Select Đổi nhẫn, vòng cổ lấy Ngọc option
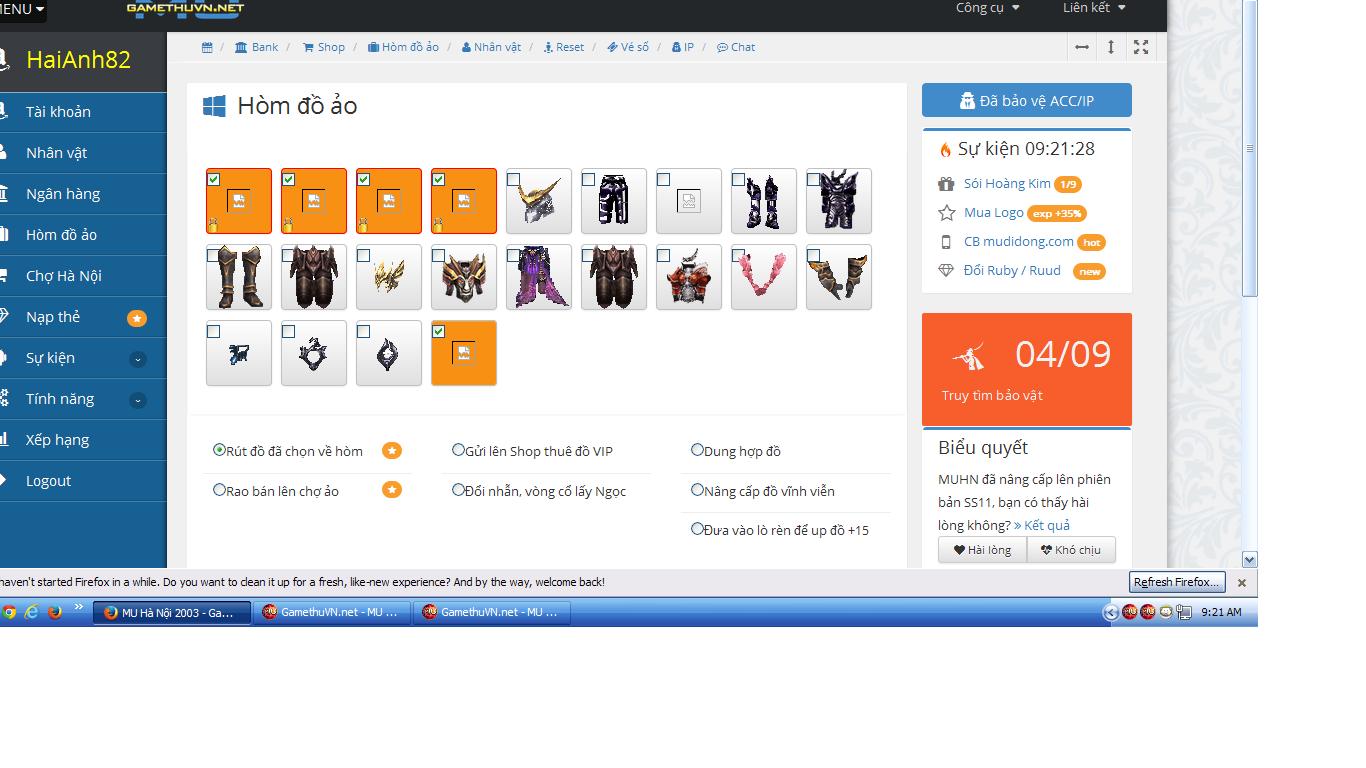 pyautogui.click(x=458, y=490)
